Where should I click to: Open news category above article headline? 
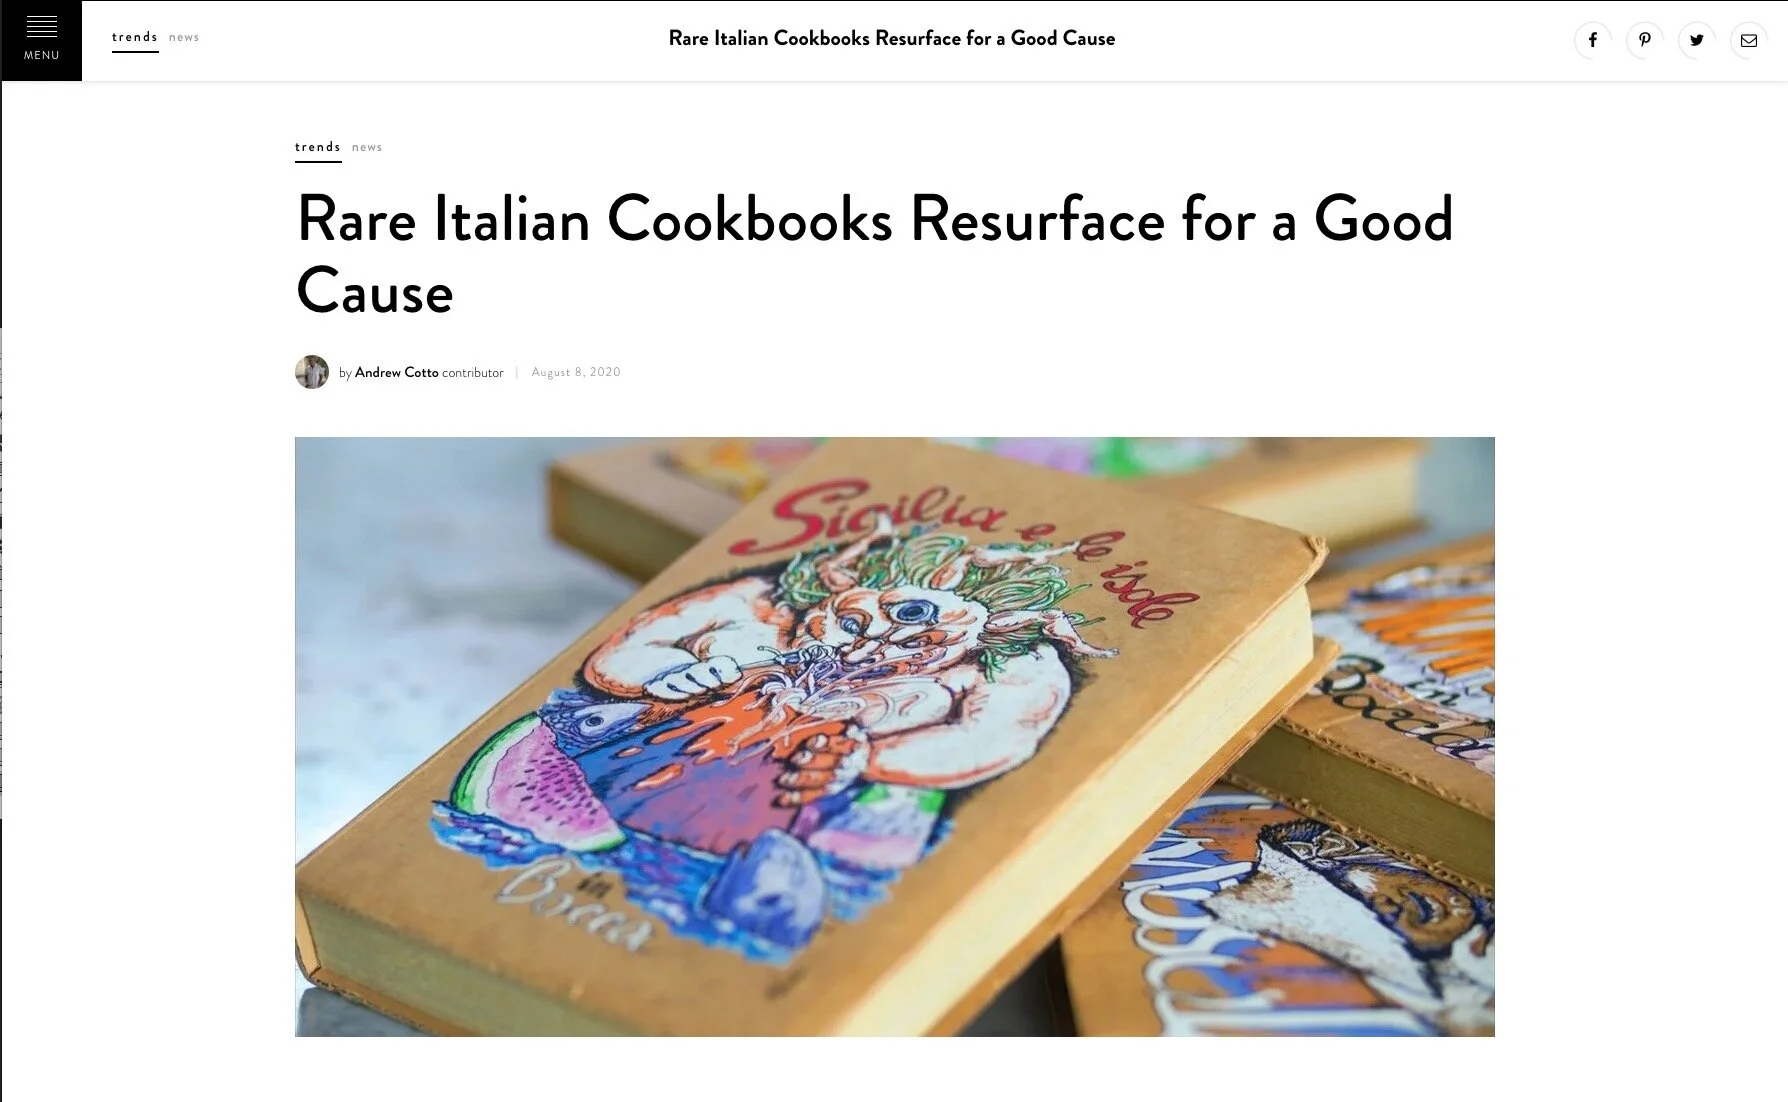click(367, 147)
